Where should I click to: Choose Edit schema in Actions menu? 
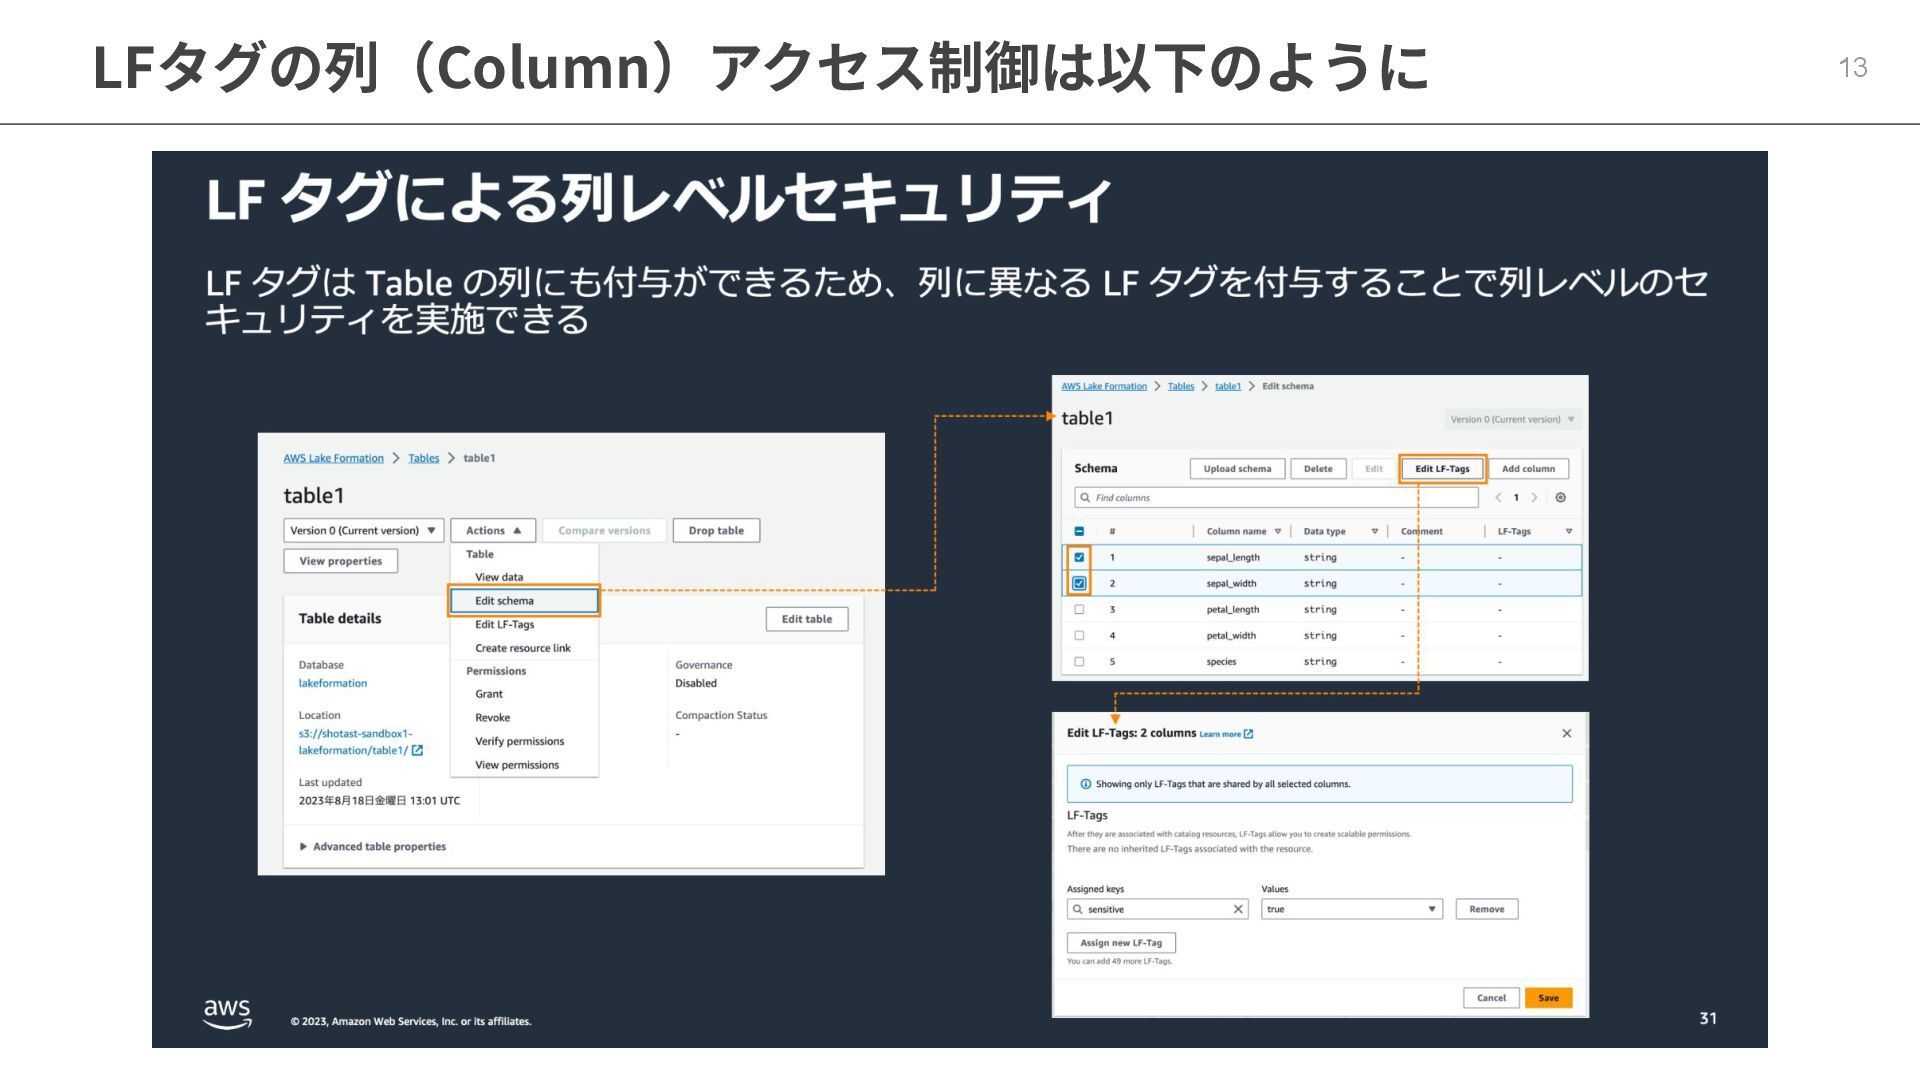(x=523, y=601)
